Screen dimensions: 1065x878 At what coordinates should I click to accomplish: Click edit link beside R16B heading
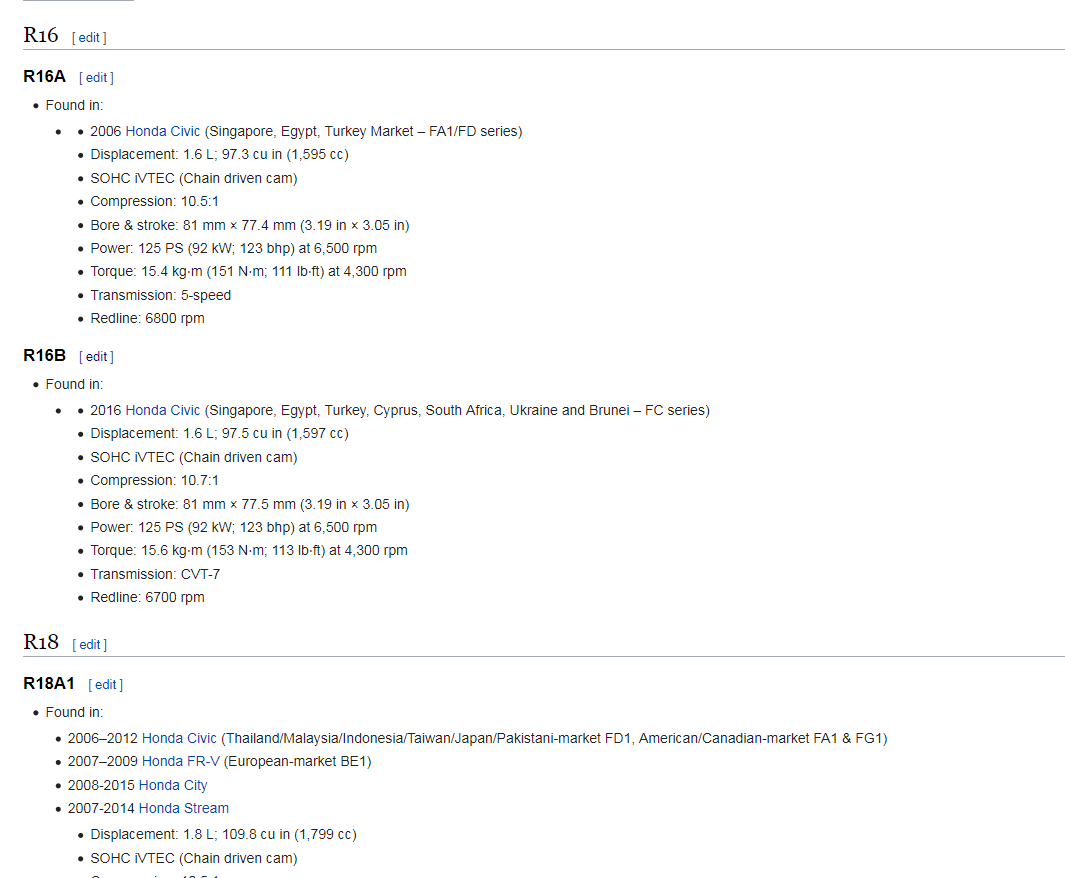click(96, 356)
